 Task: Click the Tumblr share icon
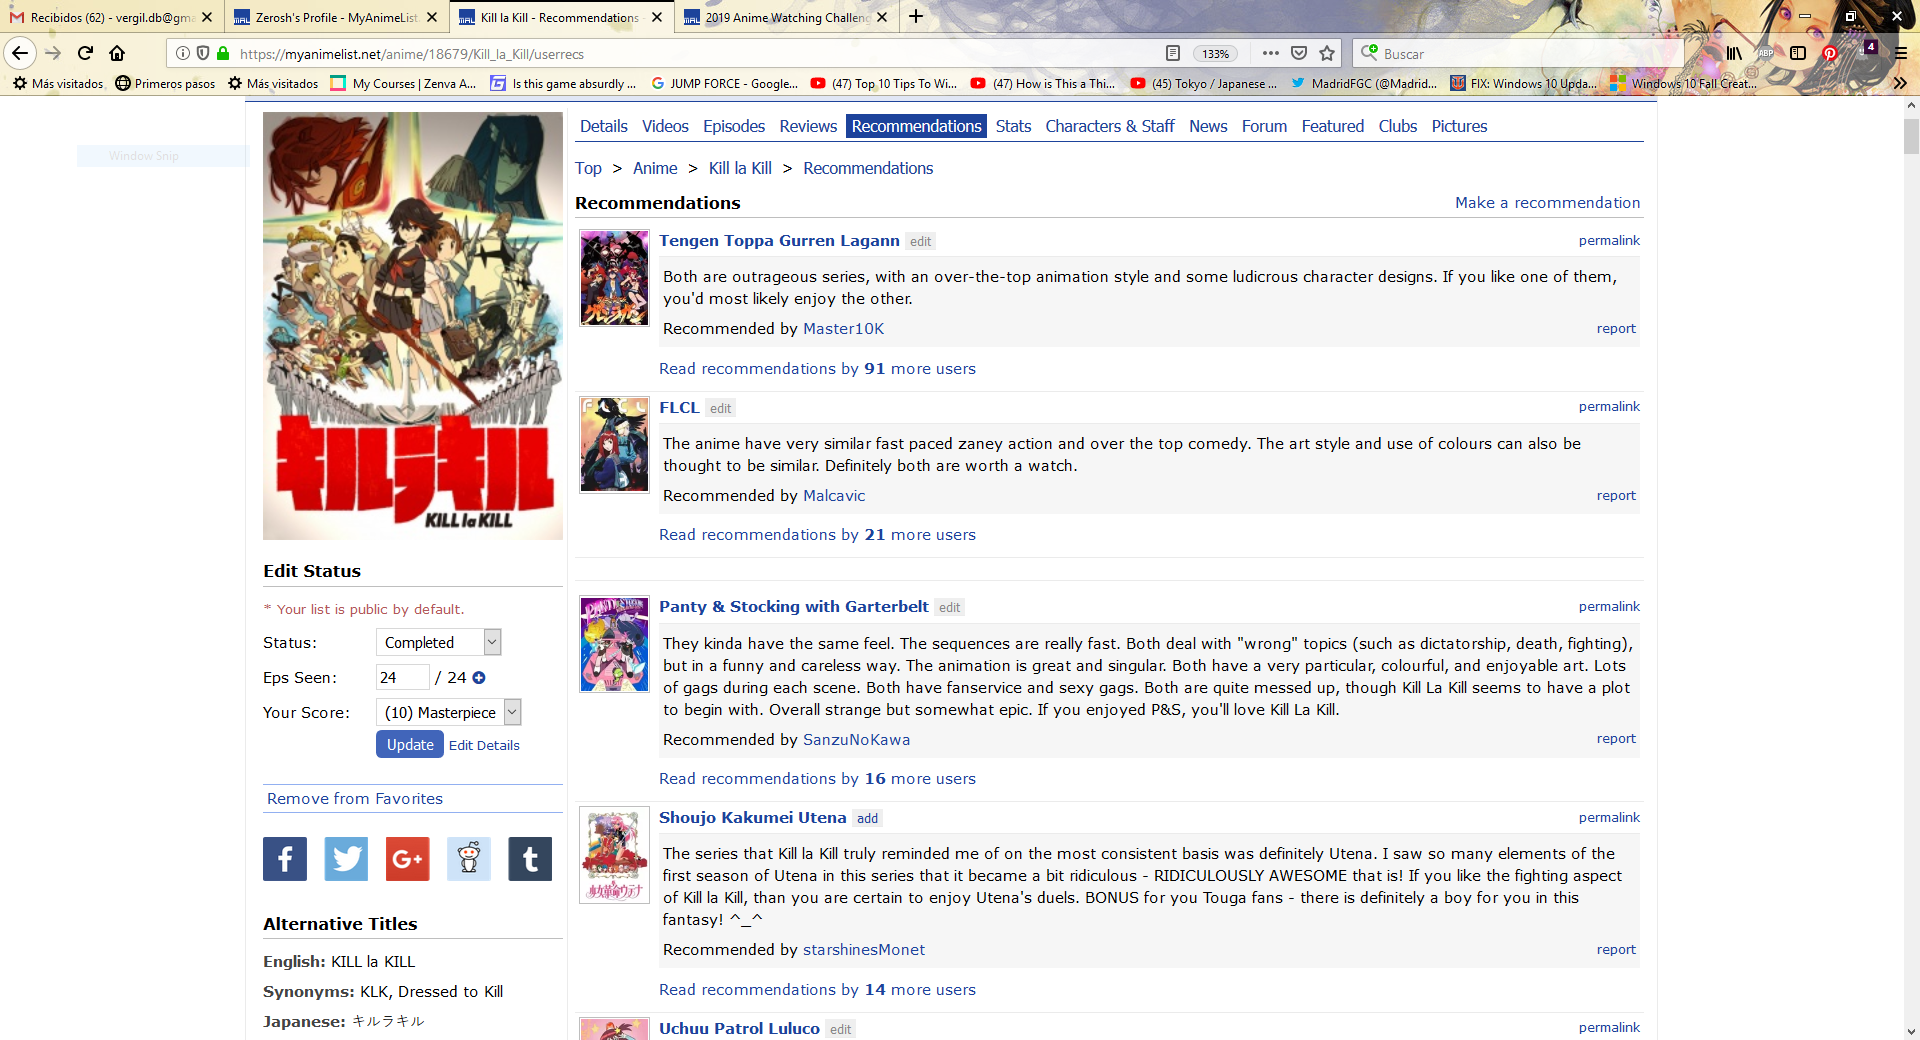(x=530, y=859)
